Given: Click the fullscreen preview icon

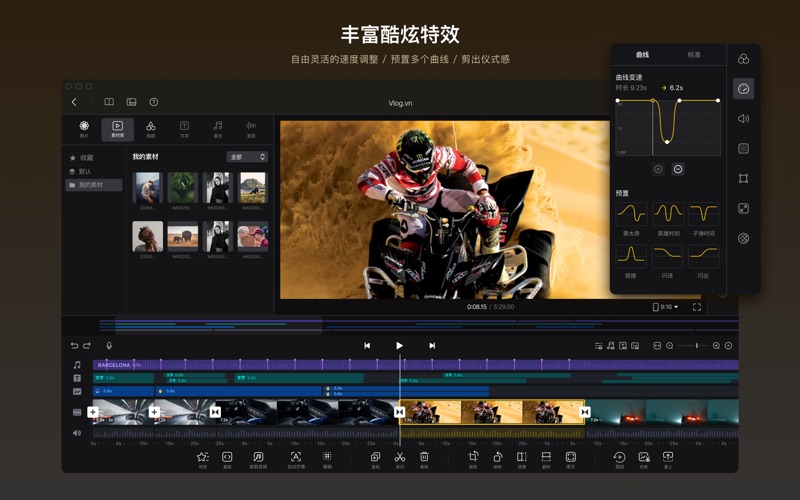Looking at the screenshot, I should pos(696,307).
